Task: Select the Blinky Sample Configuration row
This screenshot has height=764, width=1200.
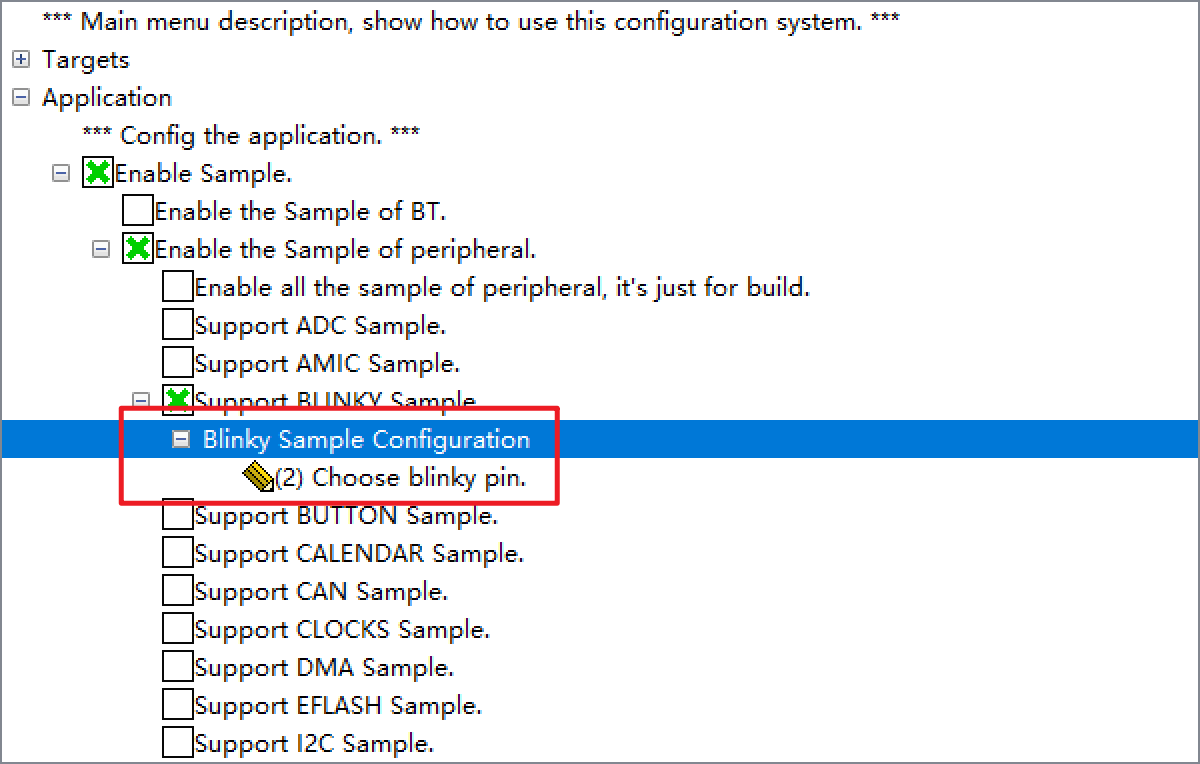Action: click(366, 440)
